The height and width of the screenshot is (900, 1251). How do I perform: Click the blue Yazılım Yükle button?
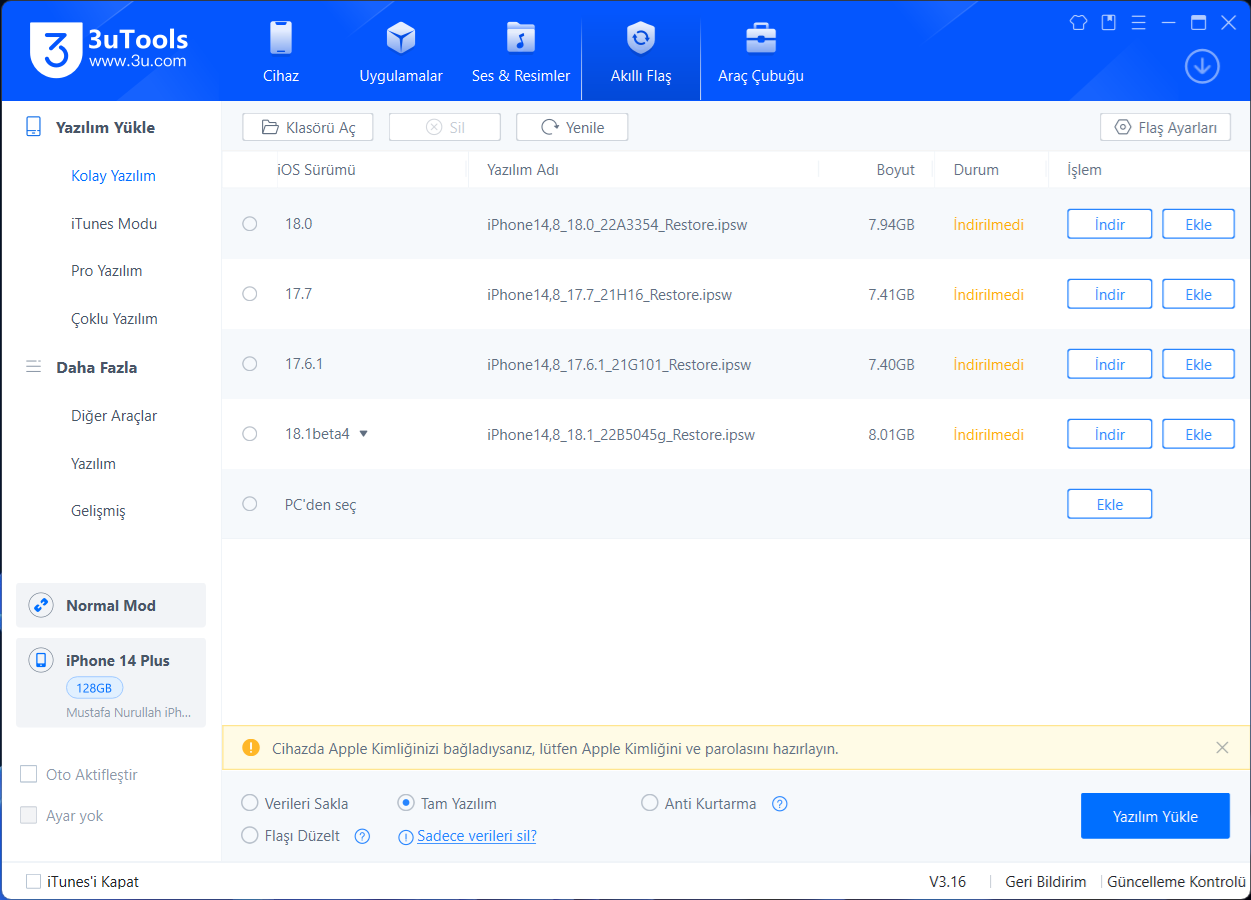1155,816
